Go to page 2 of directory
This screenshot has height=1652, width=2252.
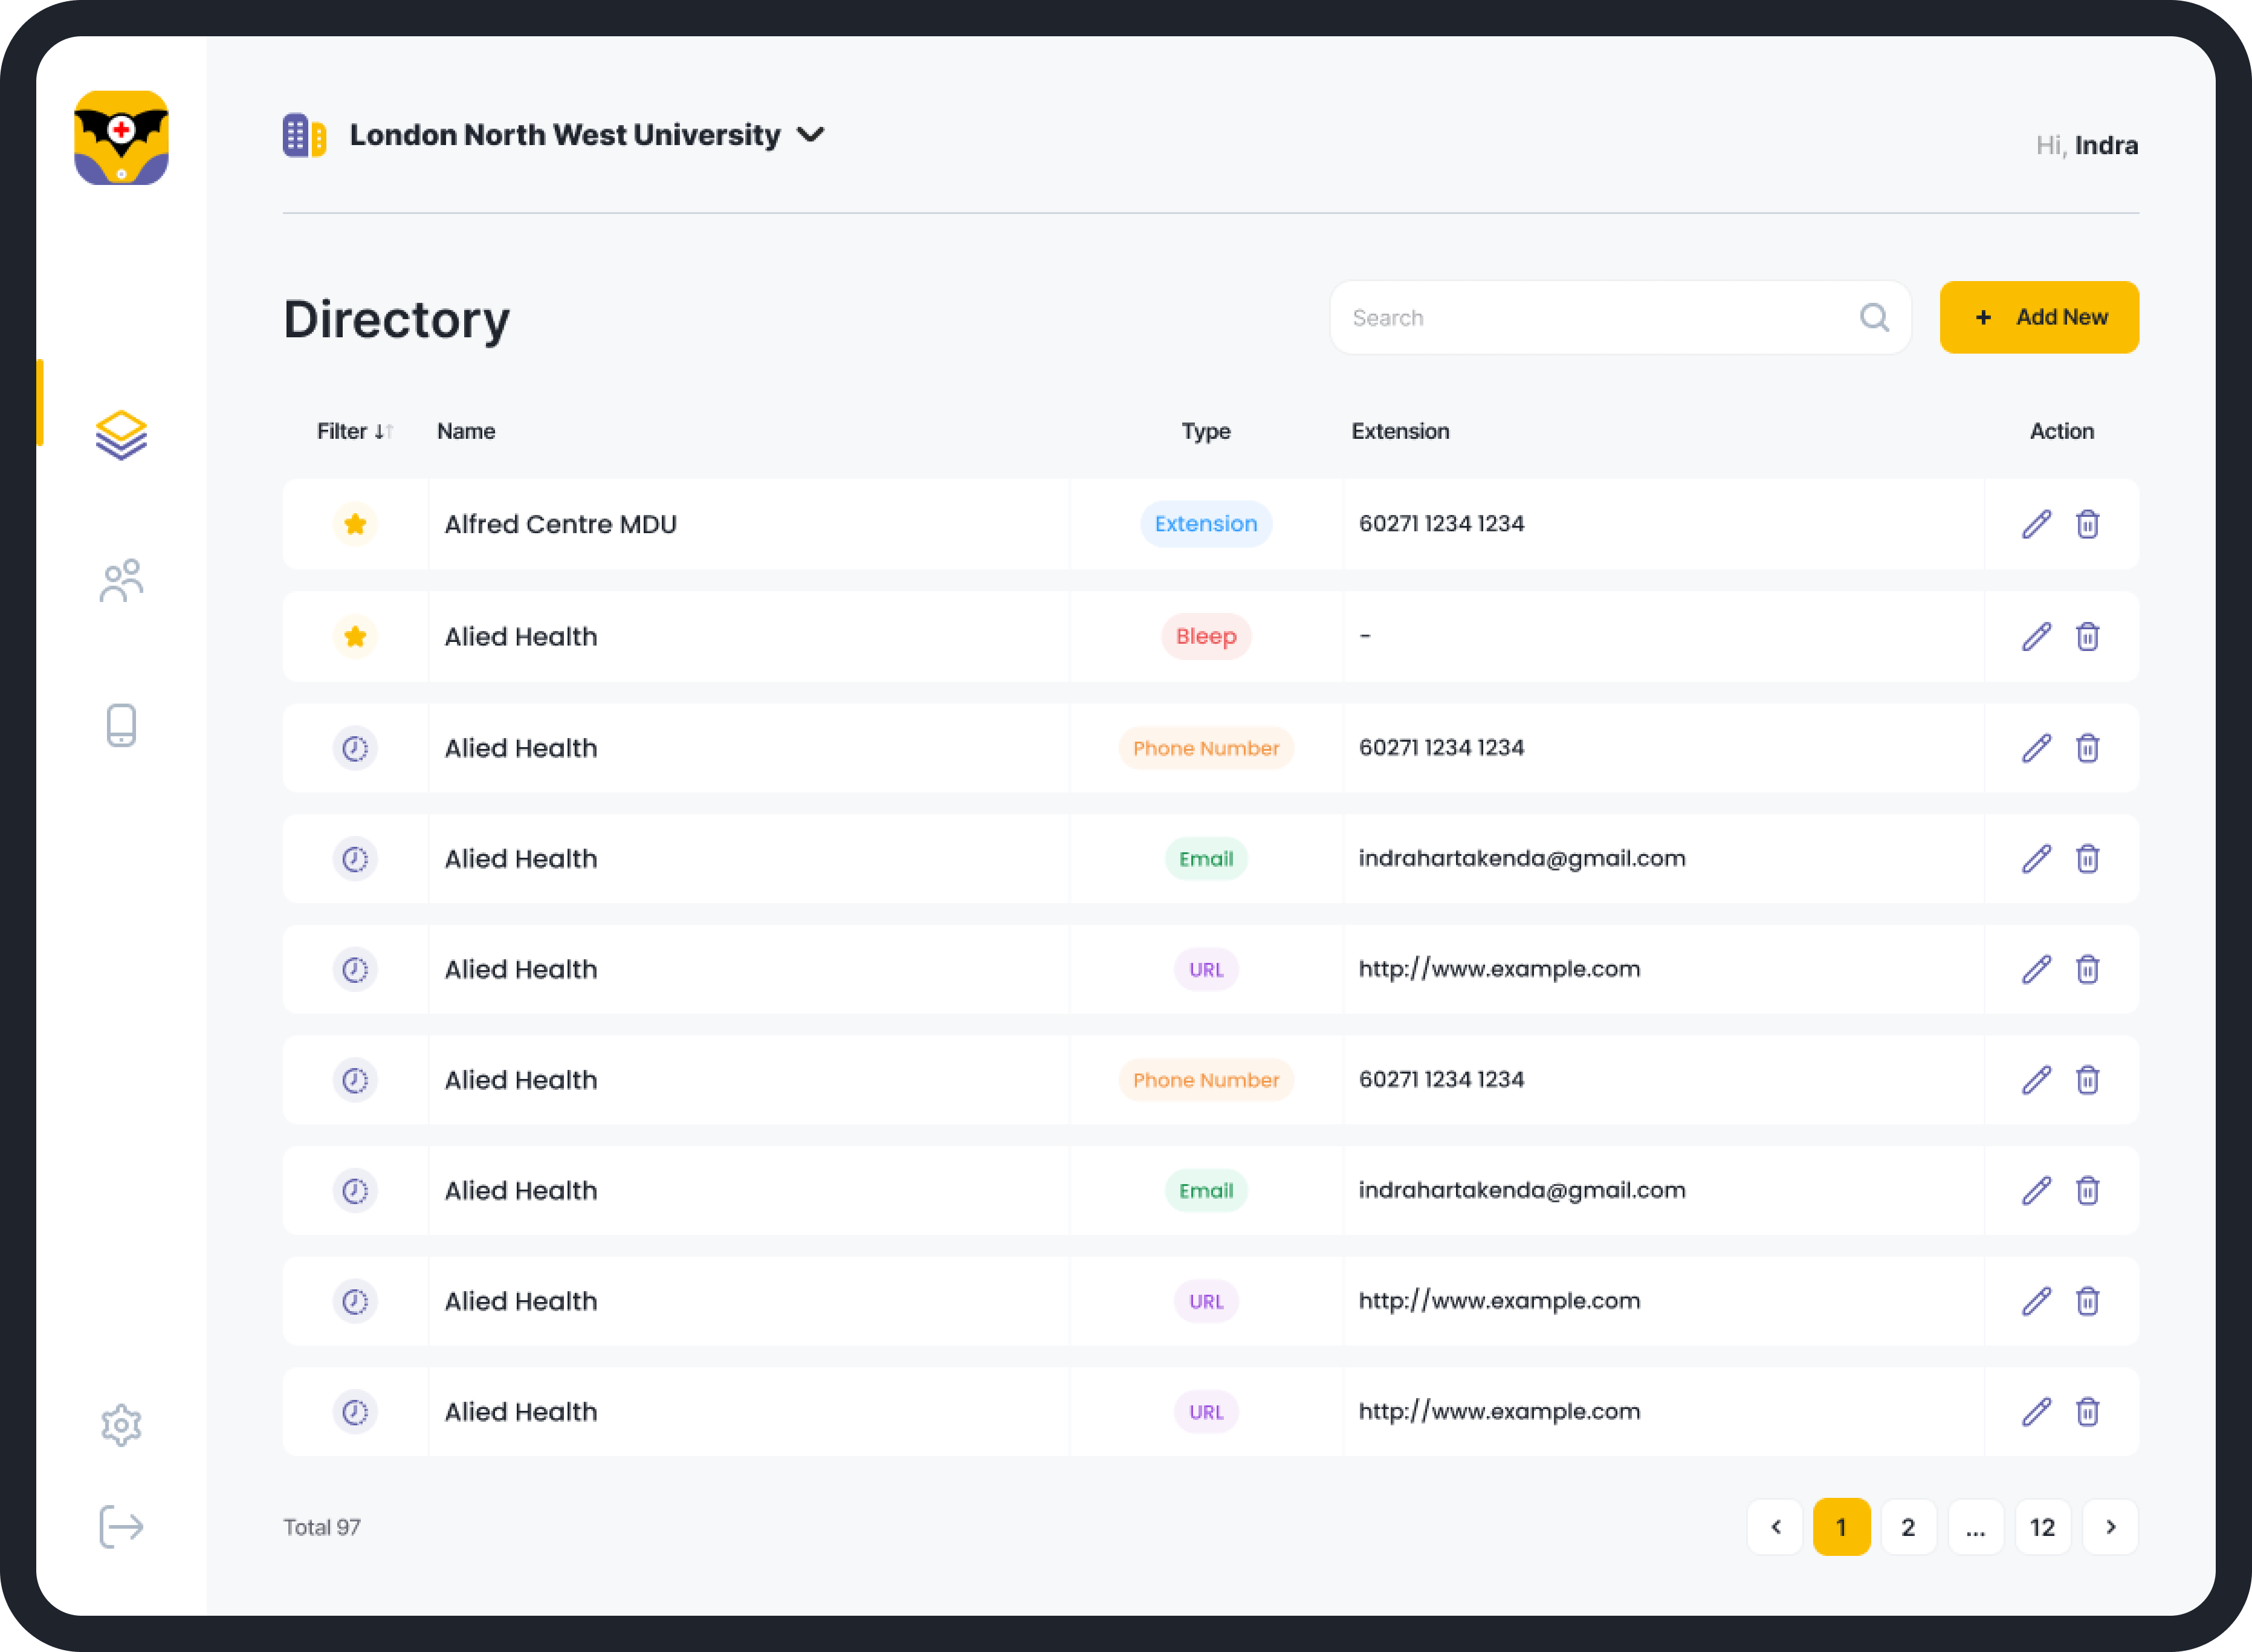pyautogui.click(x=1908, y=1527)
